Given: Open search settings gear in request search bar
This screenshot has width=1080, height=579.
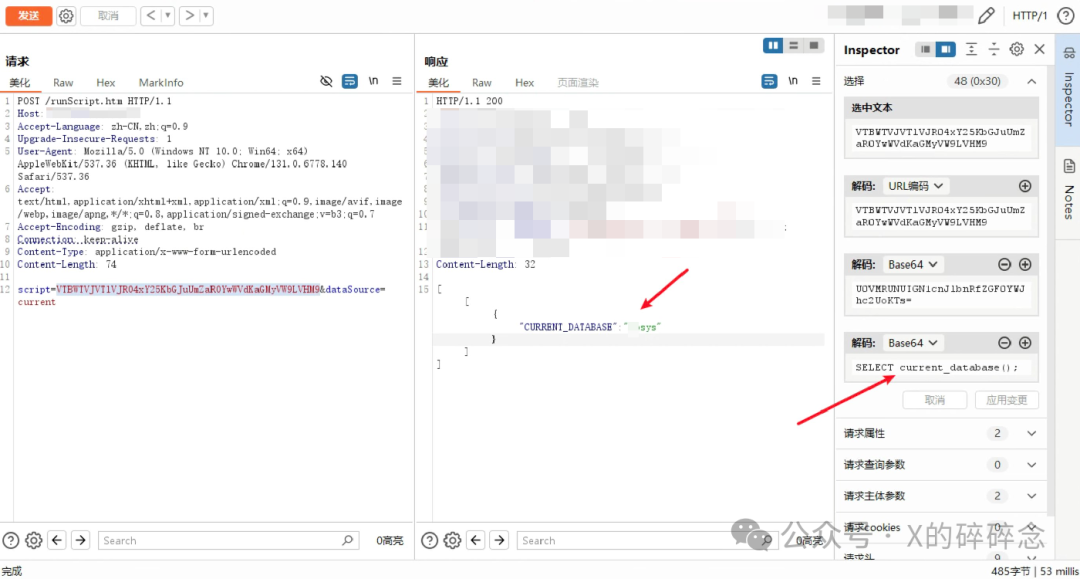Looking at the screenshot, I should pyautogui.click(x=34, y=540).
